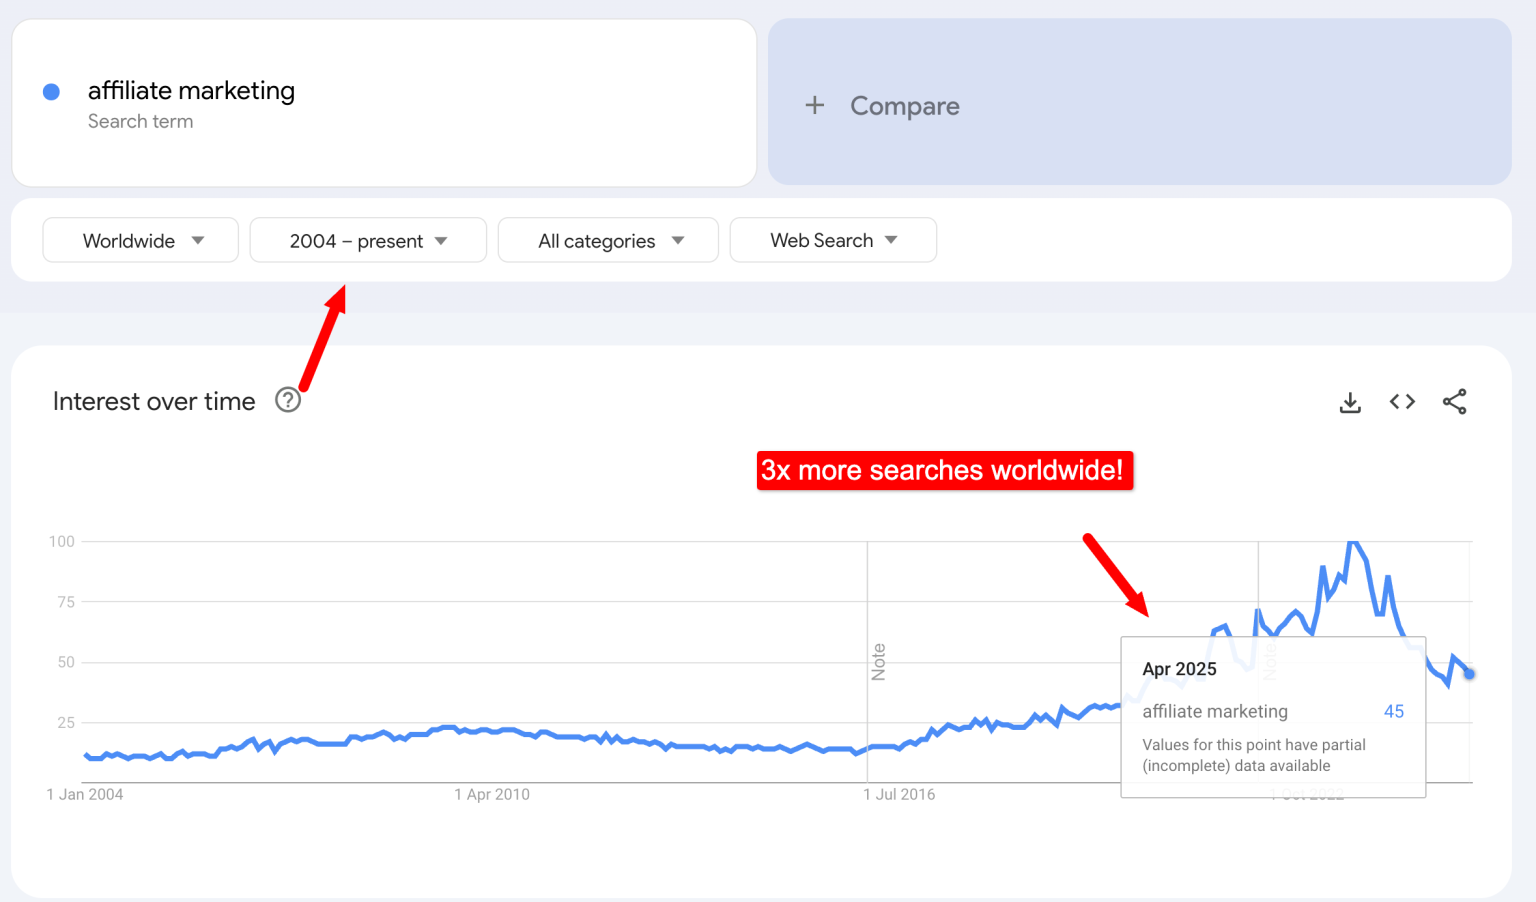Click the Worldwide dropdown arrow

(198, 240)
